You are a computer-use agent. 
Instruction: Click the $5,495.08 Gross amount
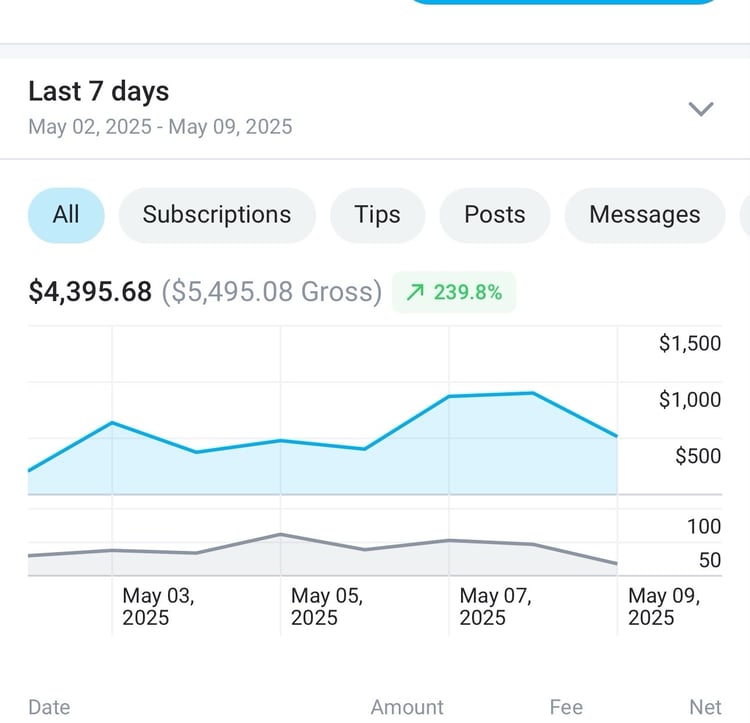[x=272, y=292]
